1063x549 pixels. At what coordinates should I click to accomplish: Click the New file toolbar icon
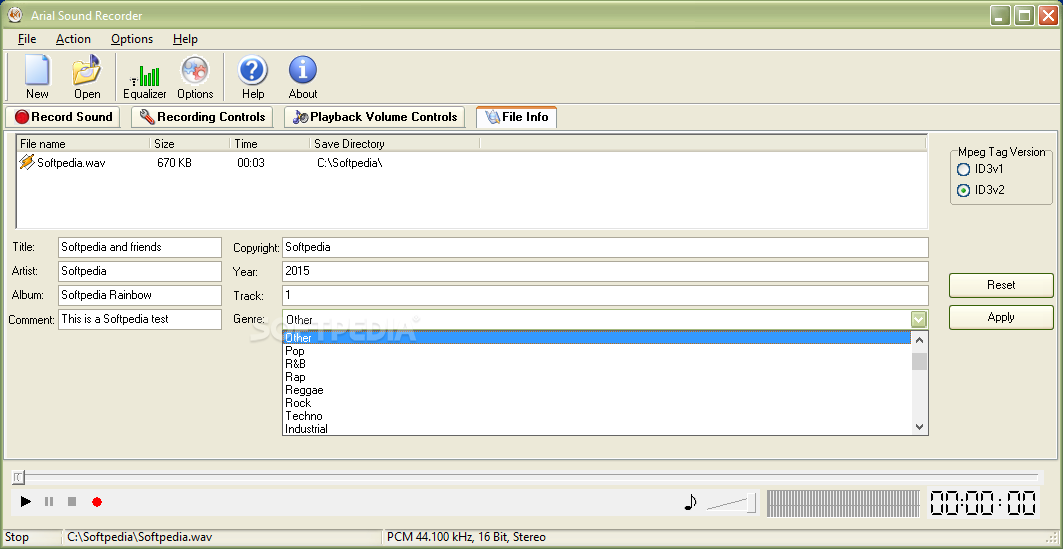click(x=37, y=77)
